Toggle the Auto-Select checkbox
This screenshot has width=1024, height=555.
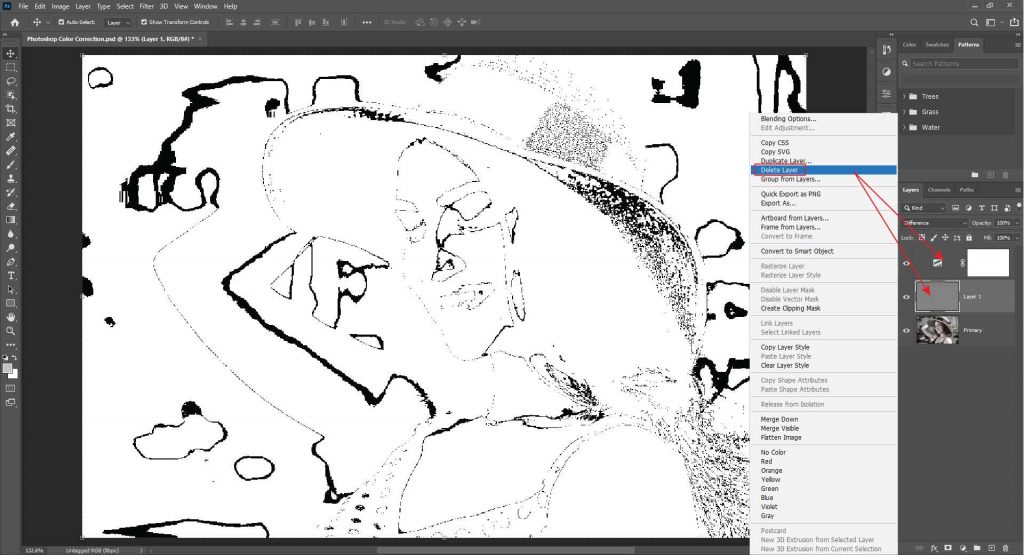[x=61, y=22]
